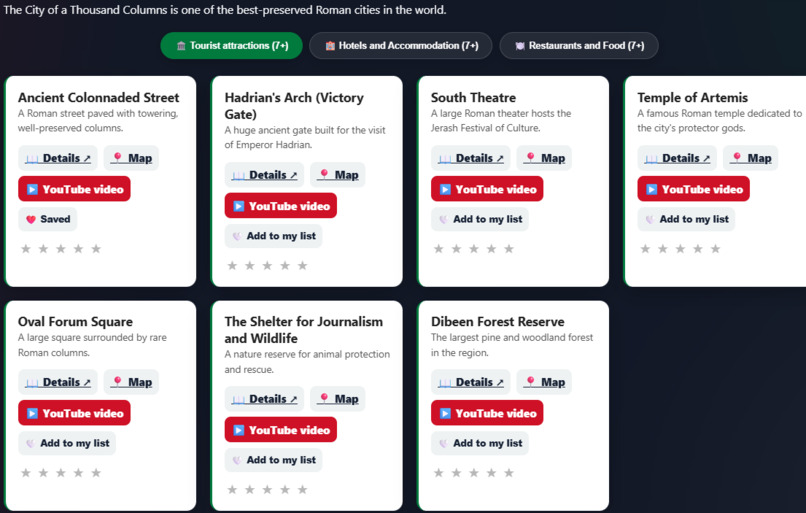Open Details for South Theatre
Viewport: 806px width, 513px height.
tap(471, 158)
